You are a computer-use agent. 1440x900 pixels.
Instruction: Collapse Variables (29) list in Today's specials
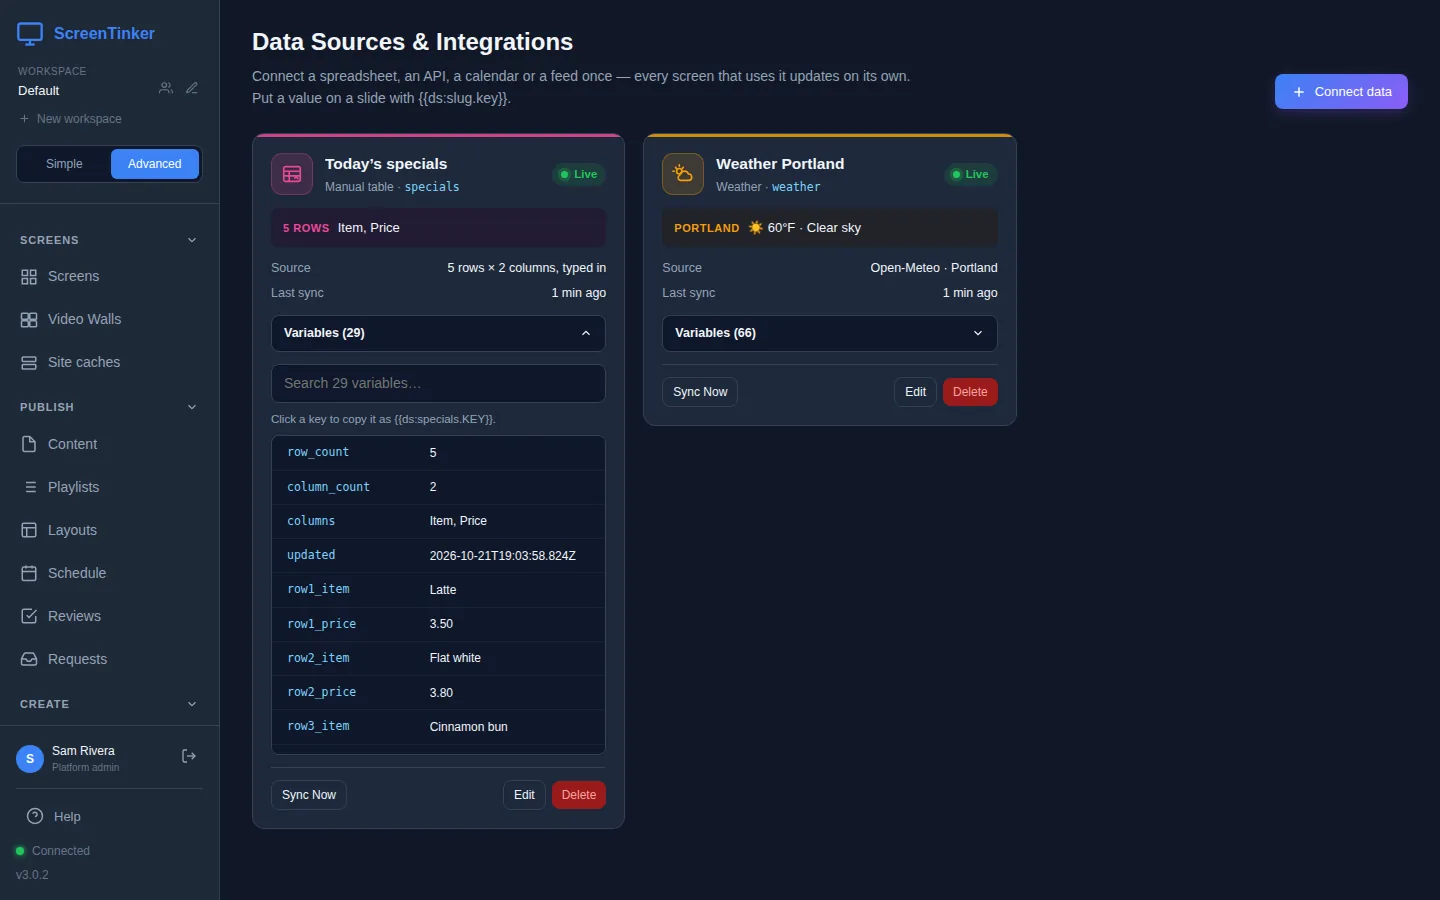(x=438, y=333)
